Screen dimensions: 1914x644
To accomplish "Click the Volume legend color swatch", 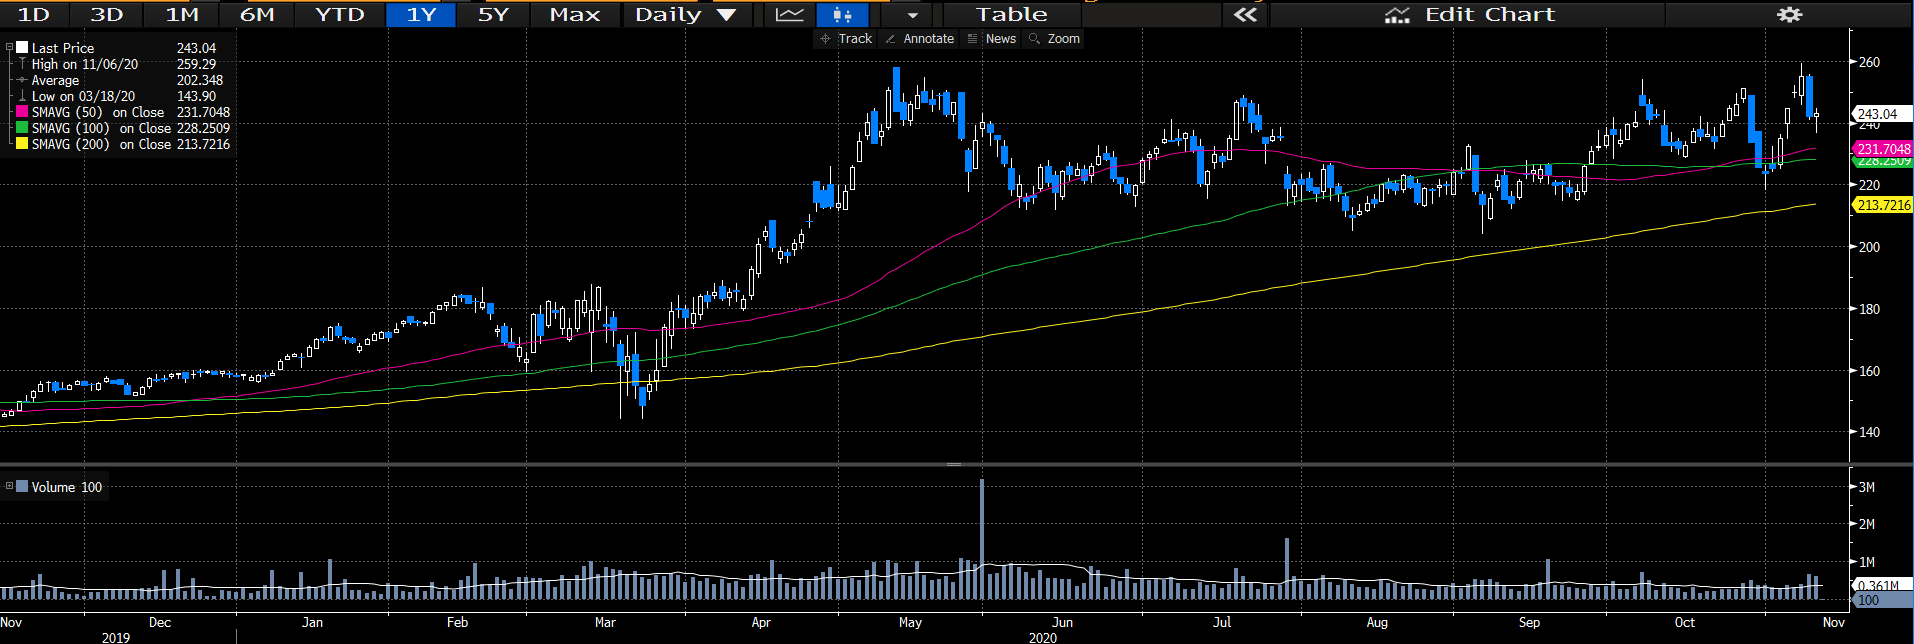I will click(x=22, y=487).
